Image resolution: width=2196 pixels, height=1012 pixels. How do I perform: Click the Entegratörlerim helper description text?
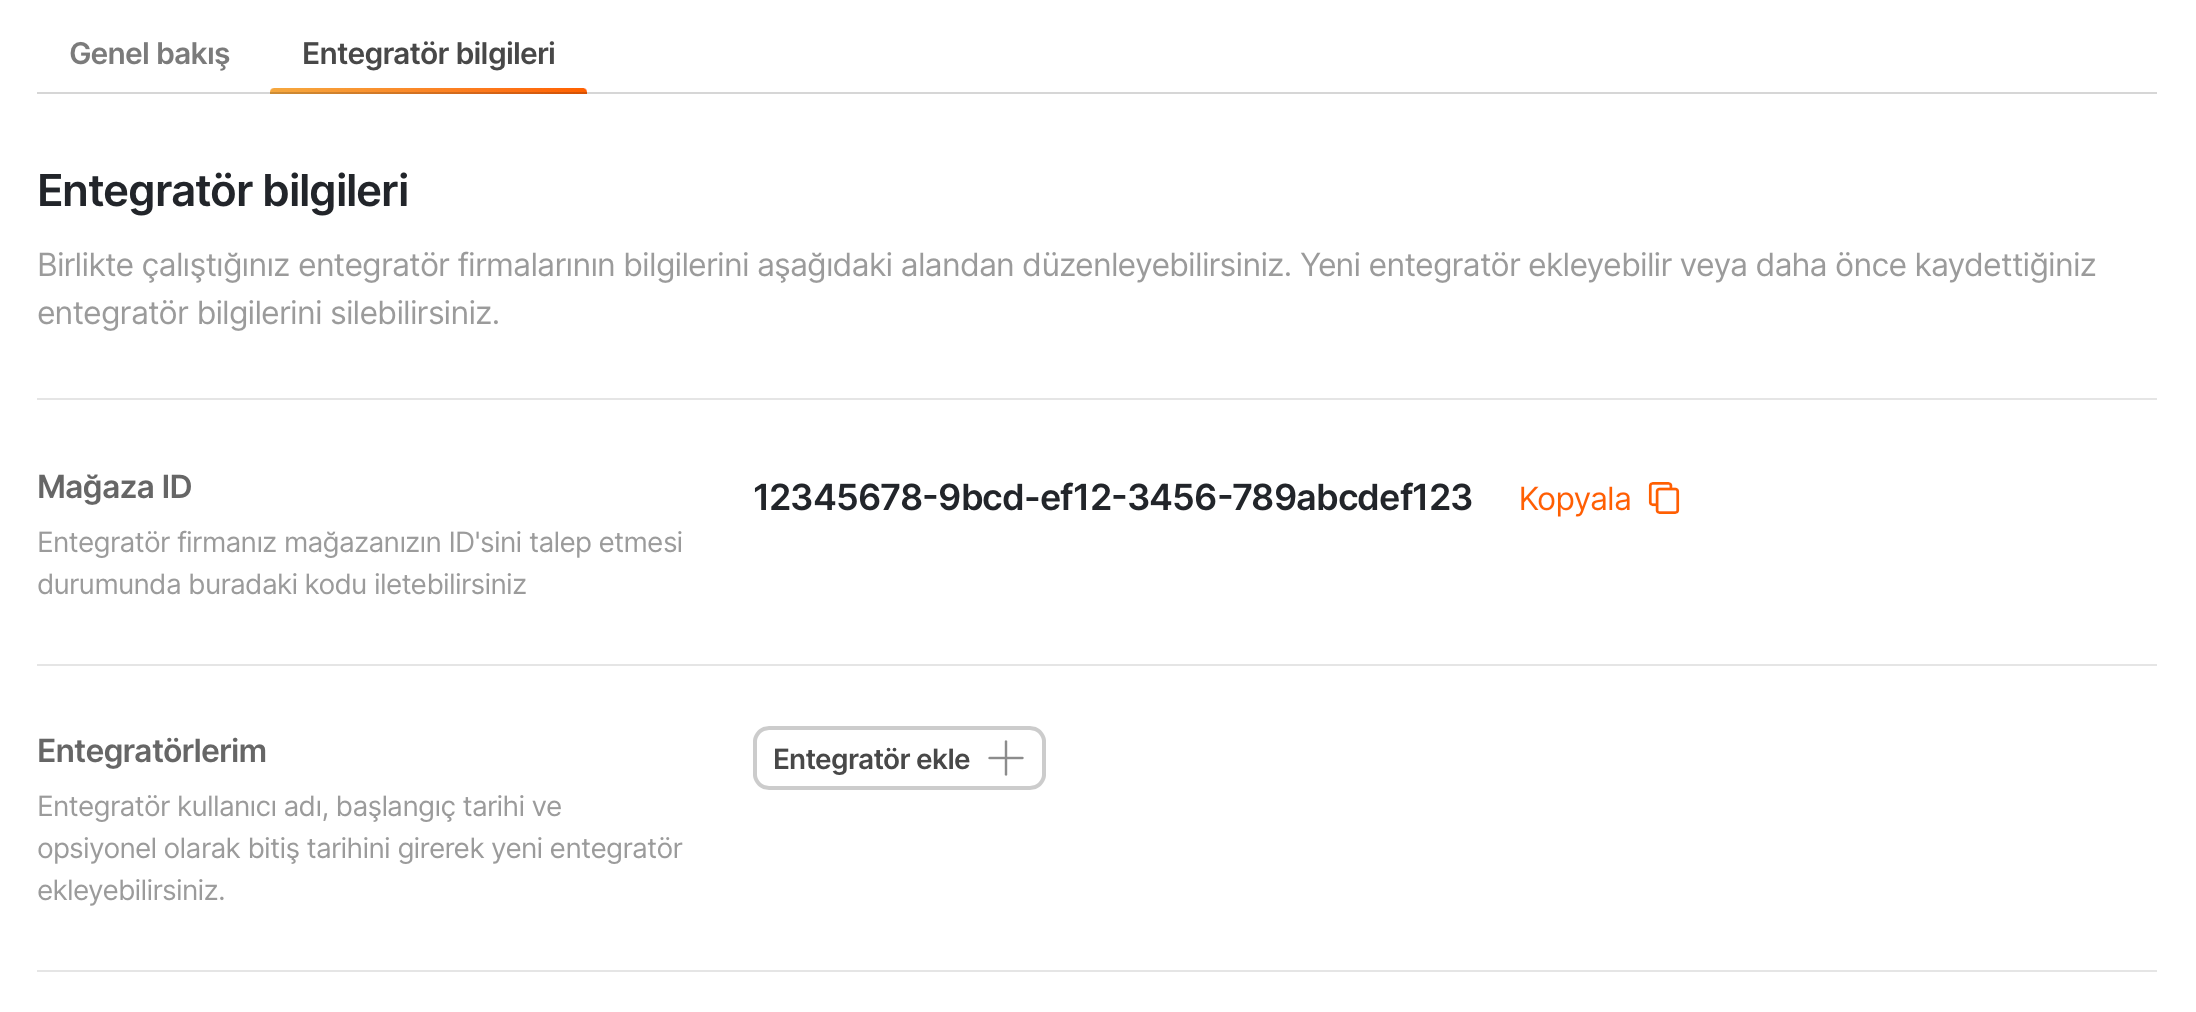tap(360, 848)
